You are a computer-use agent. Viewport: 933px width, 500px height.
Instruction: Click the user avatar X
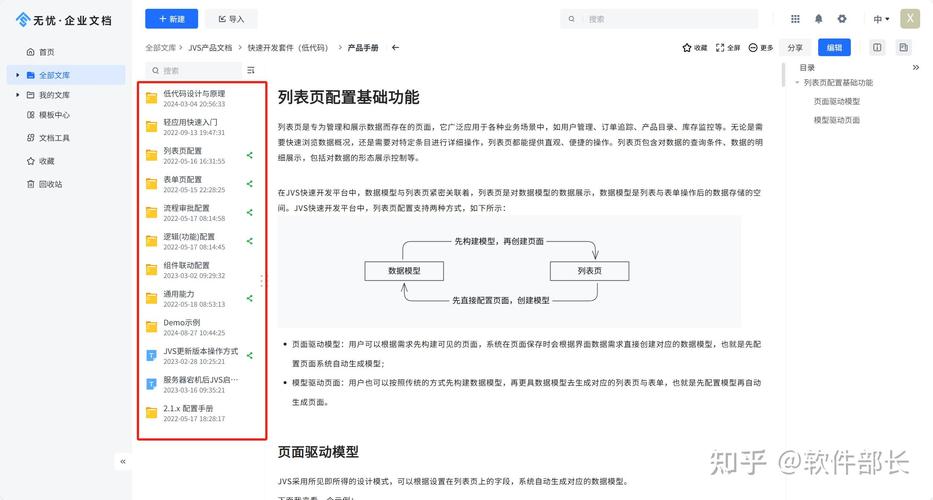(910, 19)
